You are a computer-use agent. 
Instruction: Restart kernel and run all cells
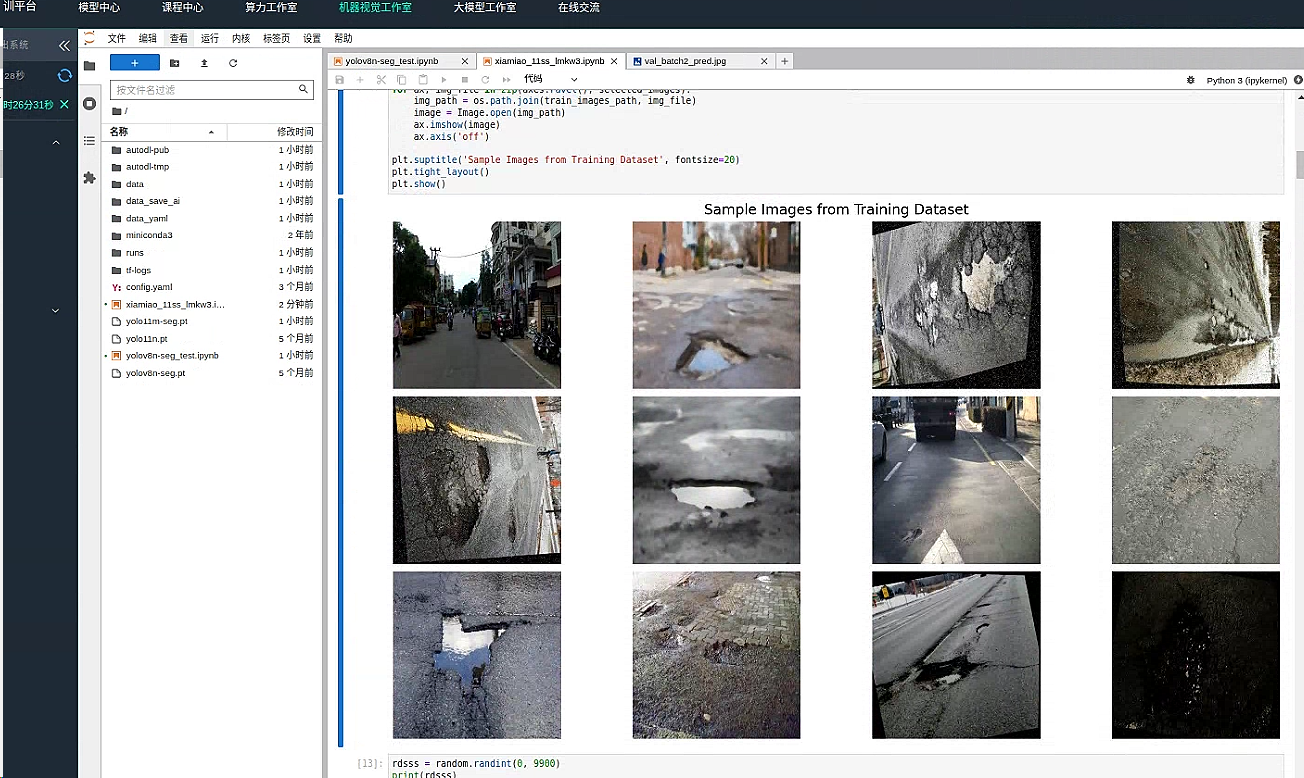(x=506, y=79)
